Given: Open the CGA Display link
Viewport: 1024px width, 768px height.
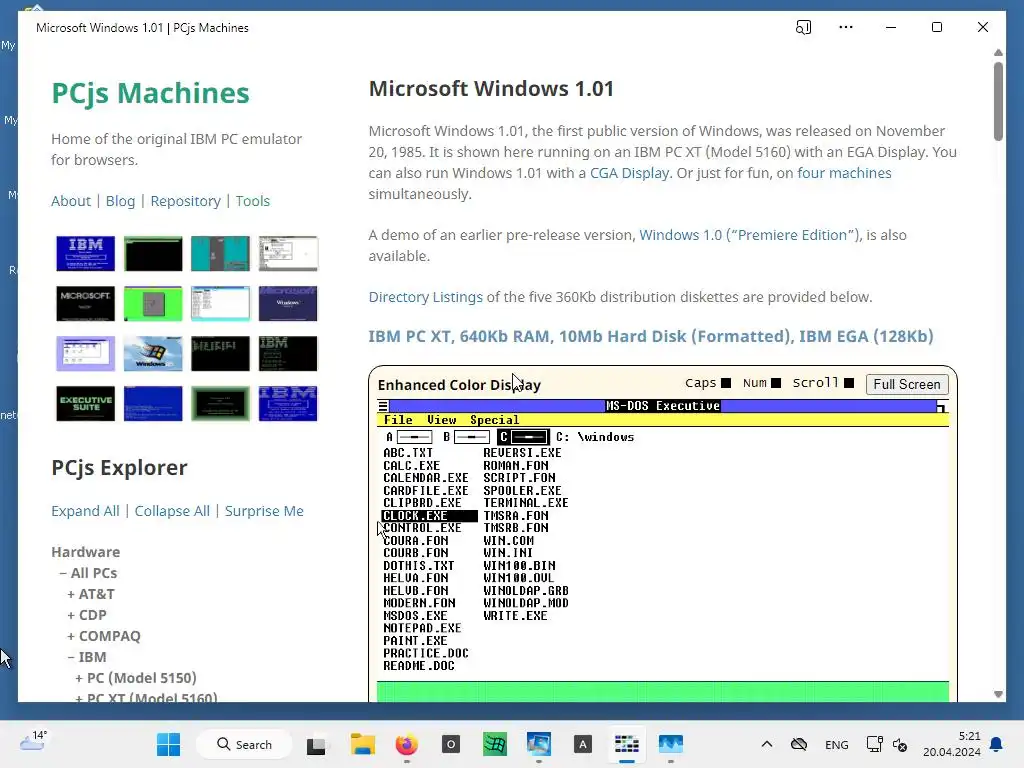Looking at the screenshot, I should [630, 172].
